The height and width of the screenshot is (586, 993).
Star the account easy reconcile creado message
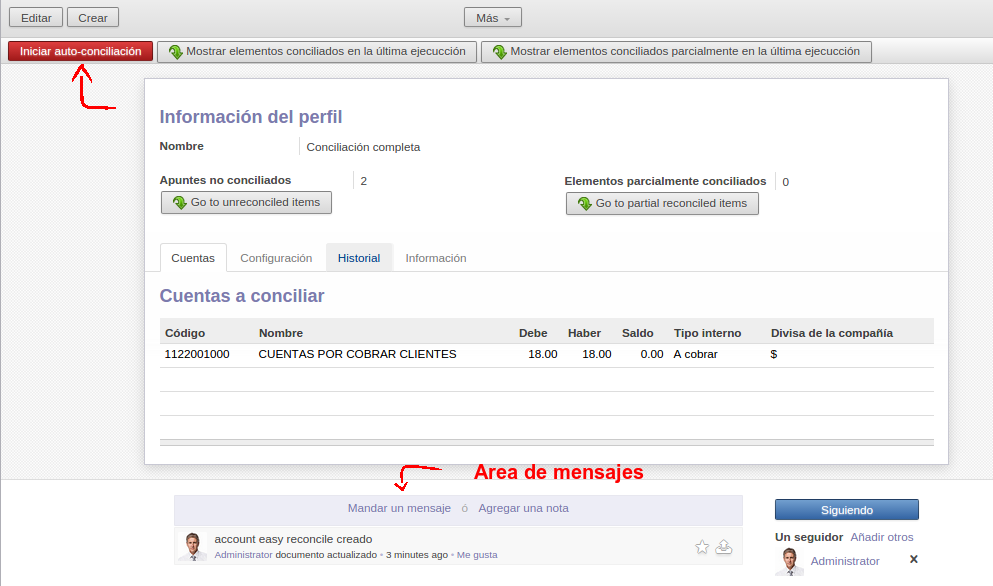click(x=702, y=547)
